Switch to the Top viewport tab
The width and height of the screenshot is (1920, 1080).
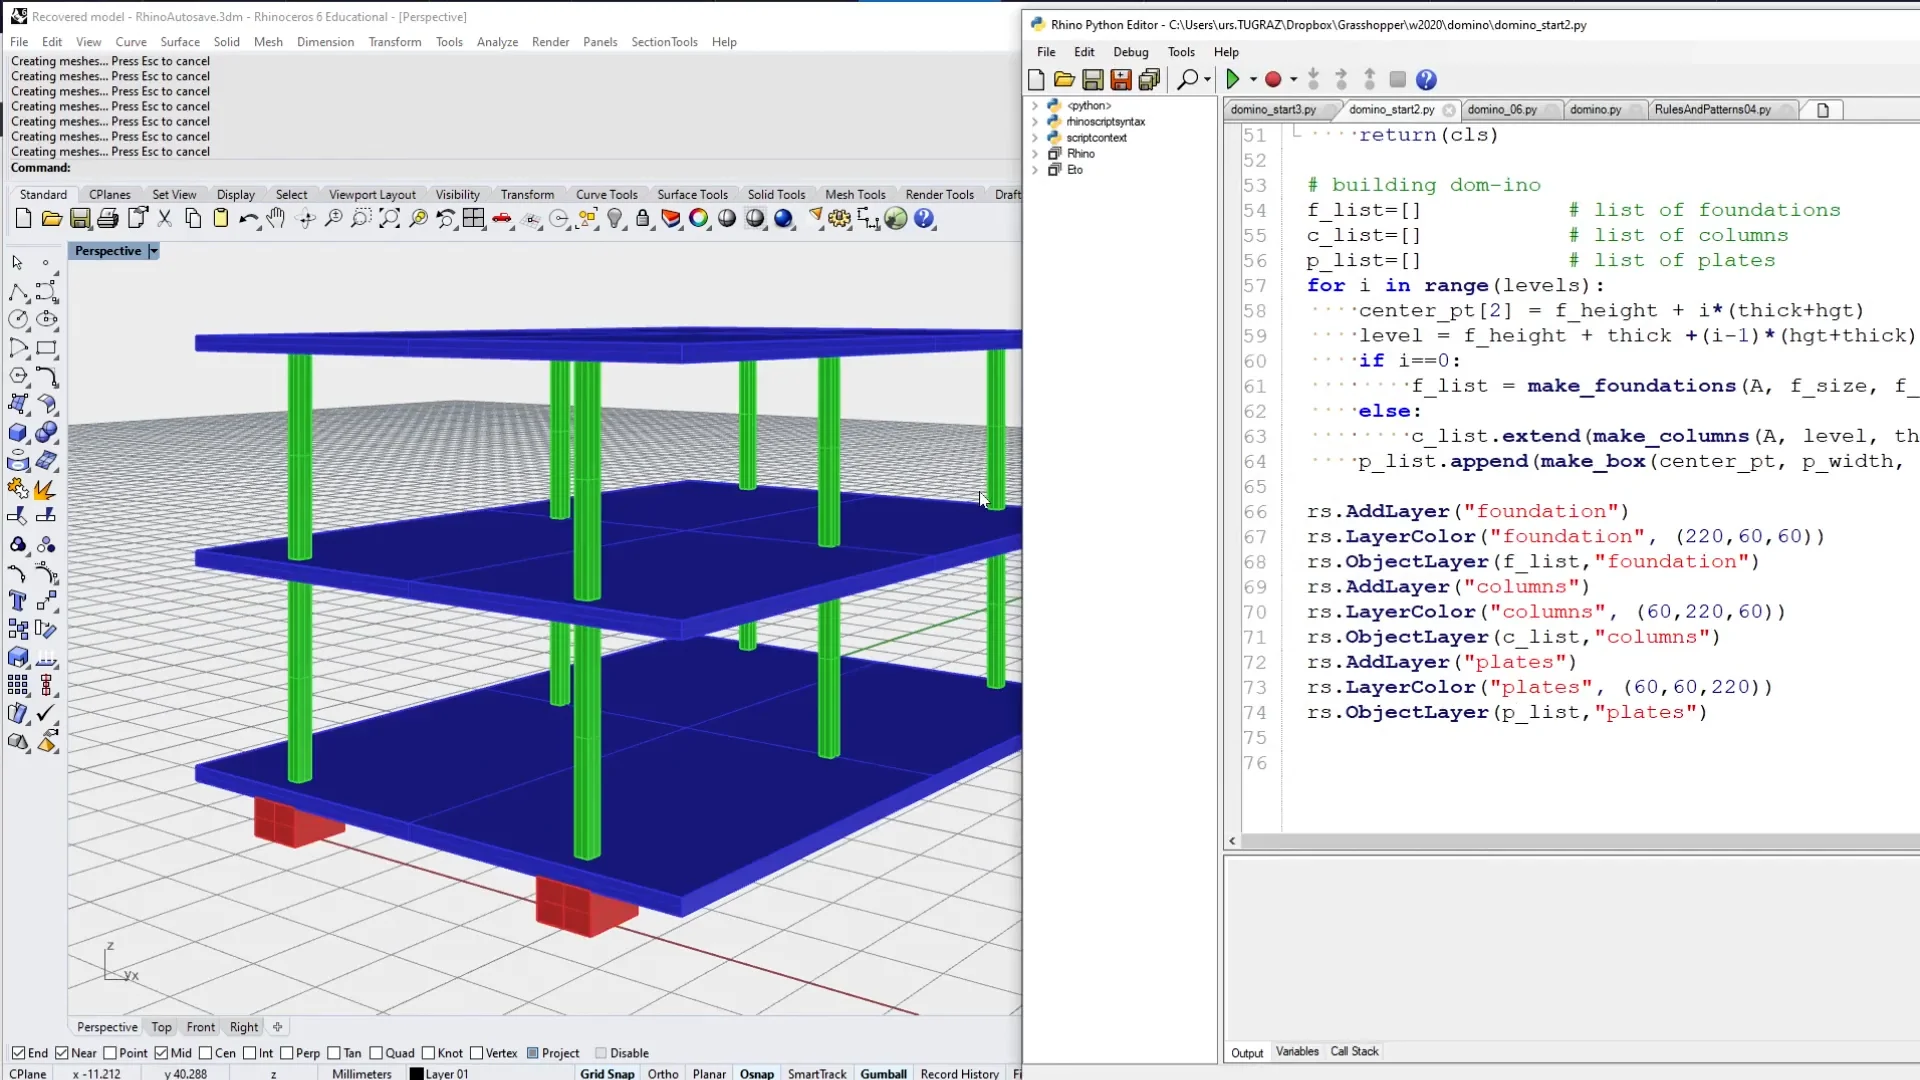(x=161, y=1027)
